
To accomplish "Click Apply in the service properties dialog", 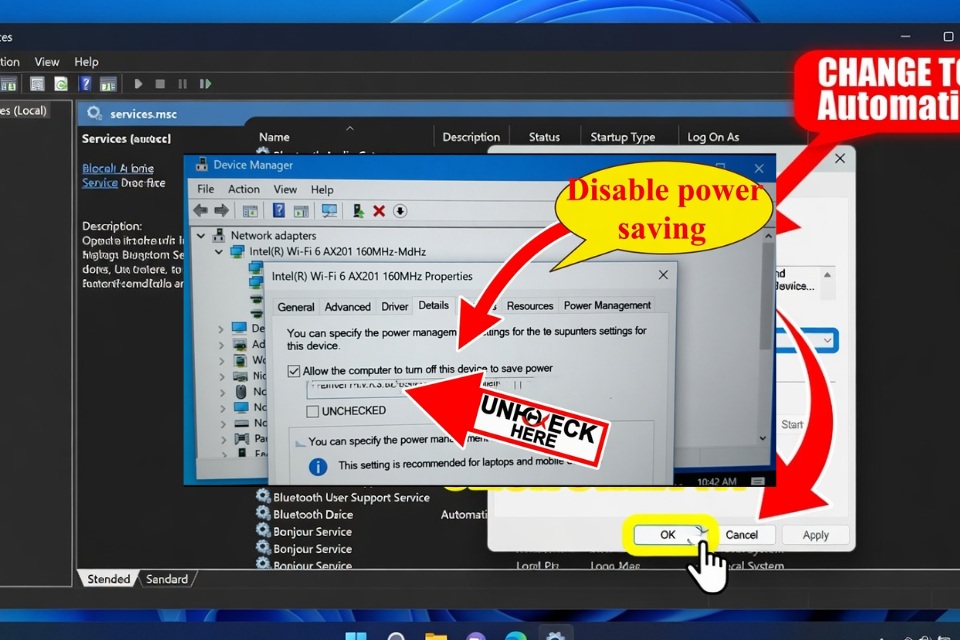I will click(x=816, y=535).
